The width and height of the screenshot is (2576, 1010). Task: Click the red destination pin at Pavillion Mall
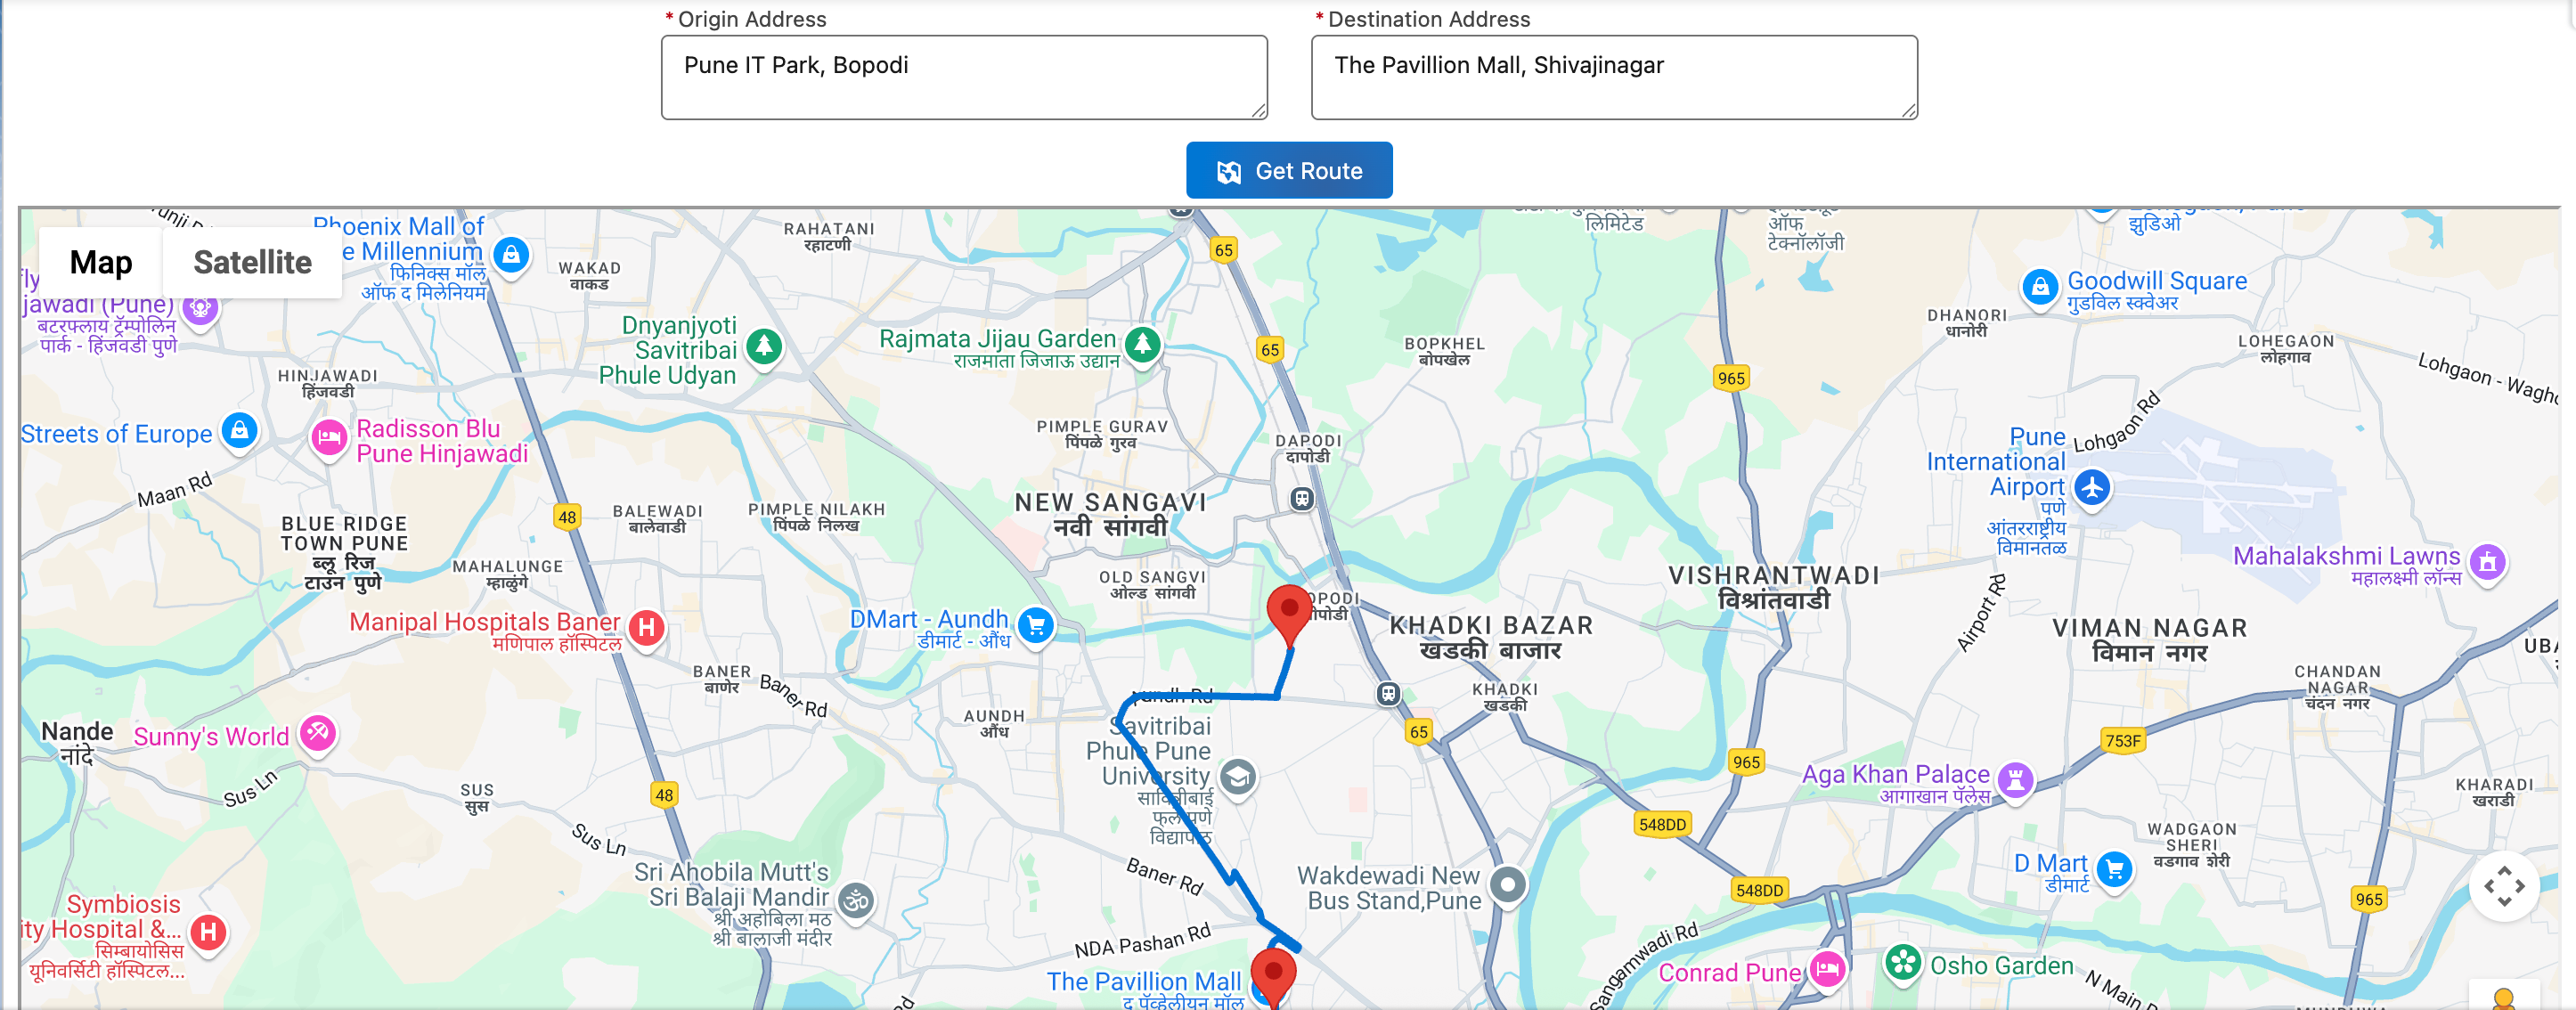1273,978
